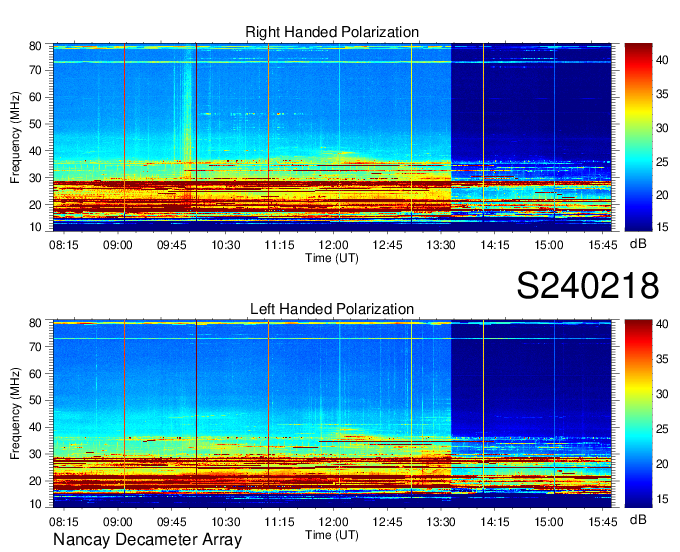The image size is (680, 552).
Task: Click the 80 MHz tick label on right-handed plot
Action: 35,46
